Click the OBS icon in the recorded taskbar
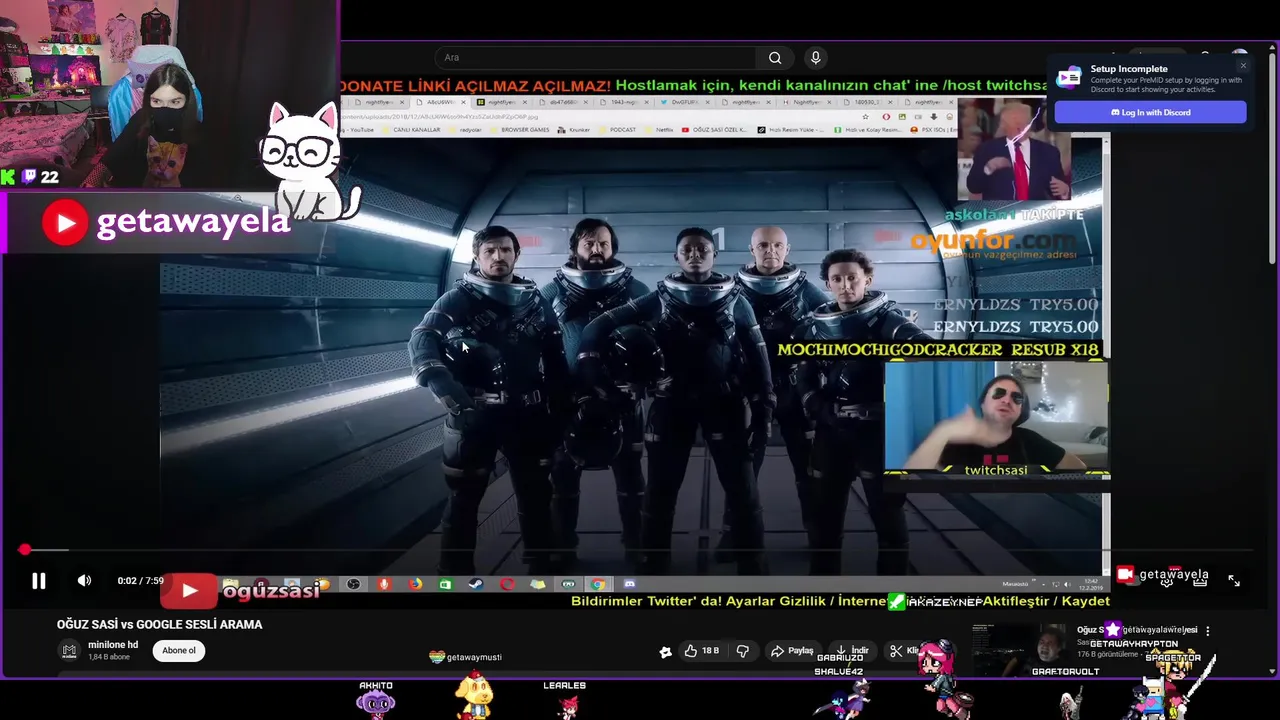This screenshot has width=1280, height=720. coord(353,584)
